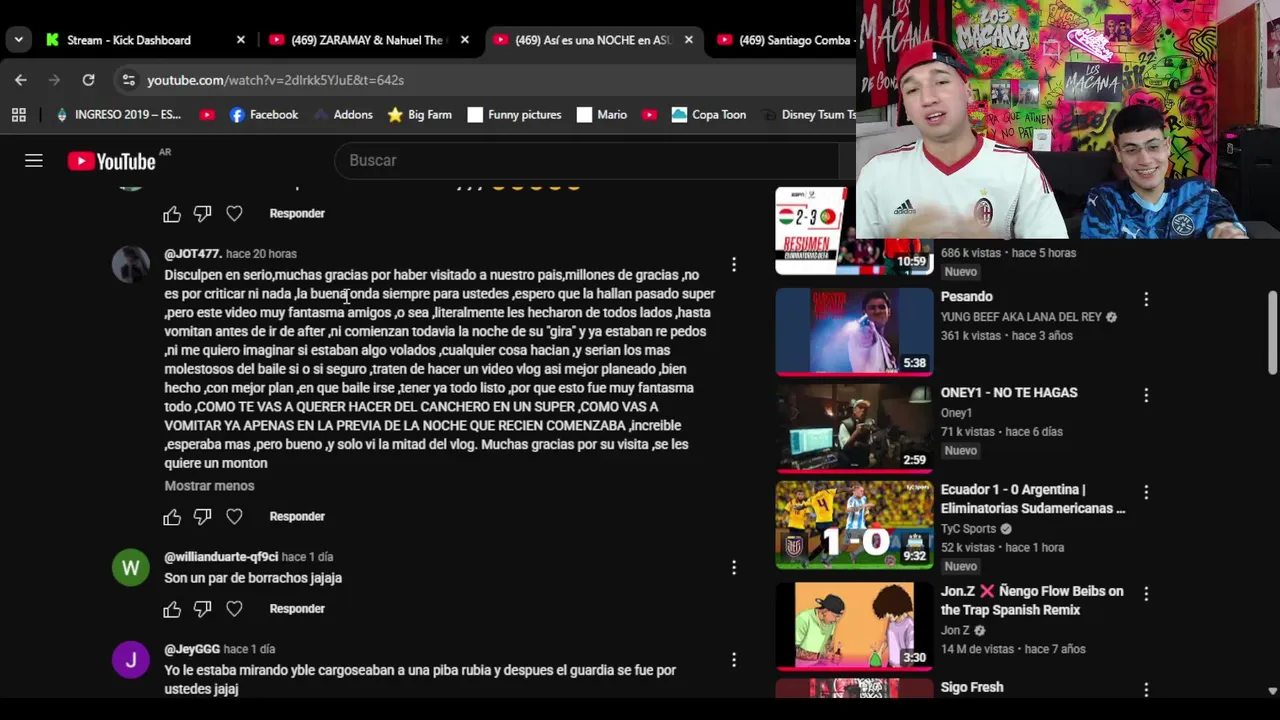
Task: Open options for Jon.Z Ñengo Flow video
Action: click(x=1146, y=594)
